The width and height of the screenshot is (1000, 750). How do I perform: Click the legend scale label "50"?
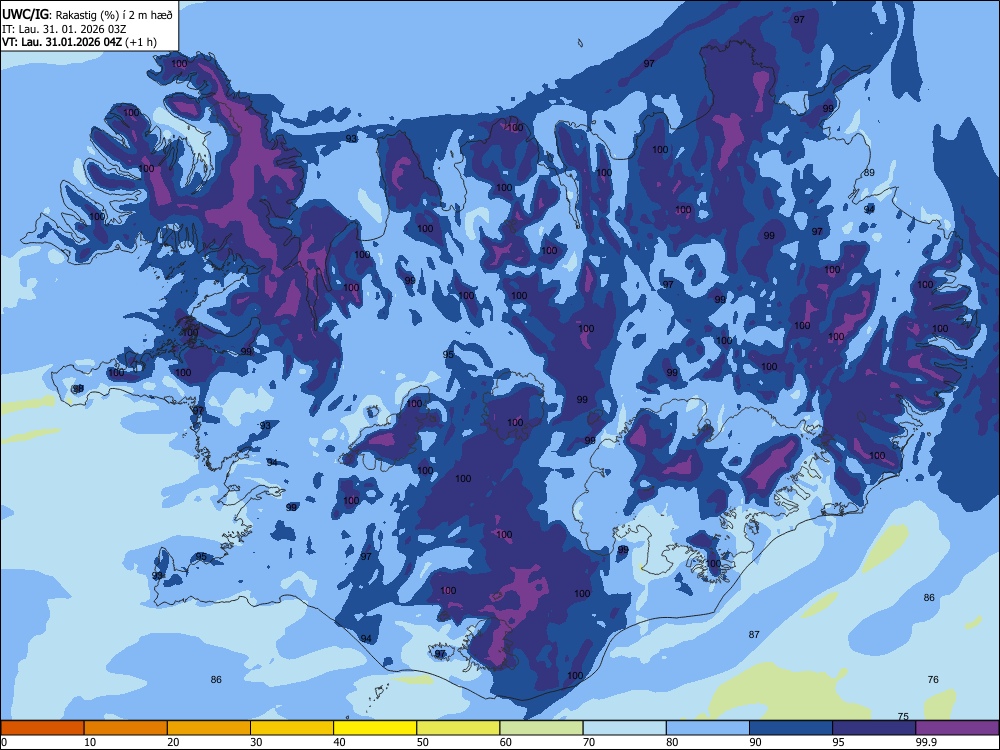pyautogui.click(x=423, y=742)
